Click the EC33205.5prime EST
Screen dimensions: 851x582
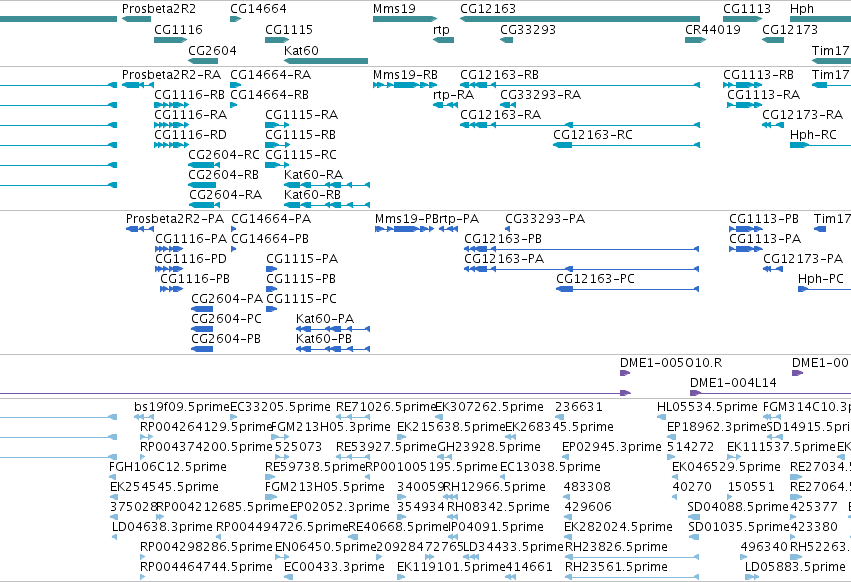coord(234,417)
